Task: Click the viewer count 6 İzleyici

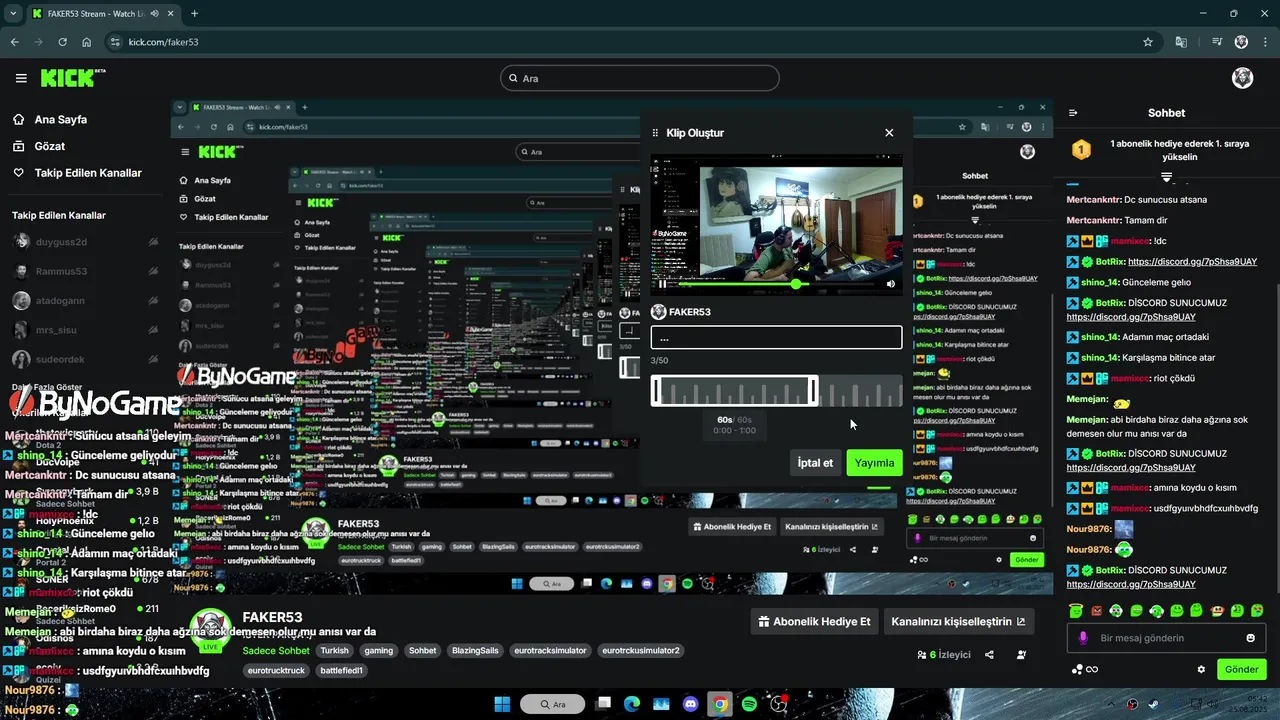Action: pyautogui.click(x=944, y=655)
